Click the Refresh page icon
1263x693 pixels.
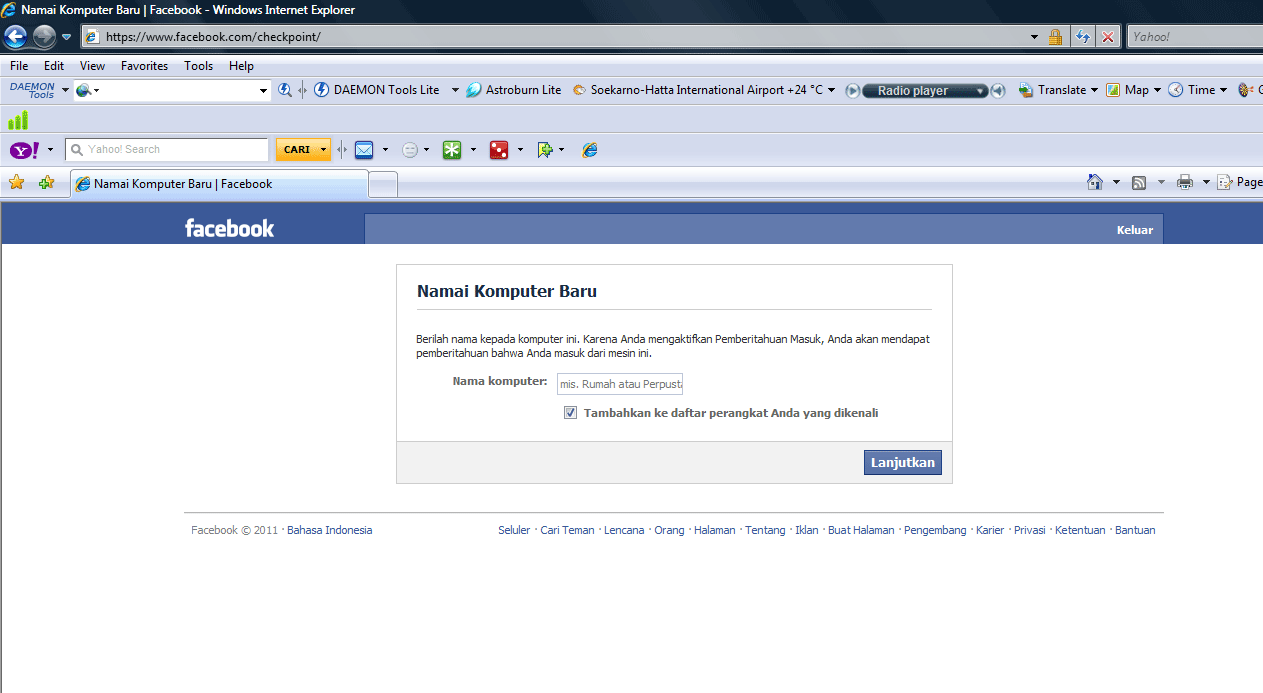pos(1082,37)
